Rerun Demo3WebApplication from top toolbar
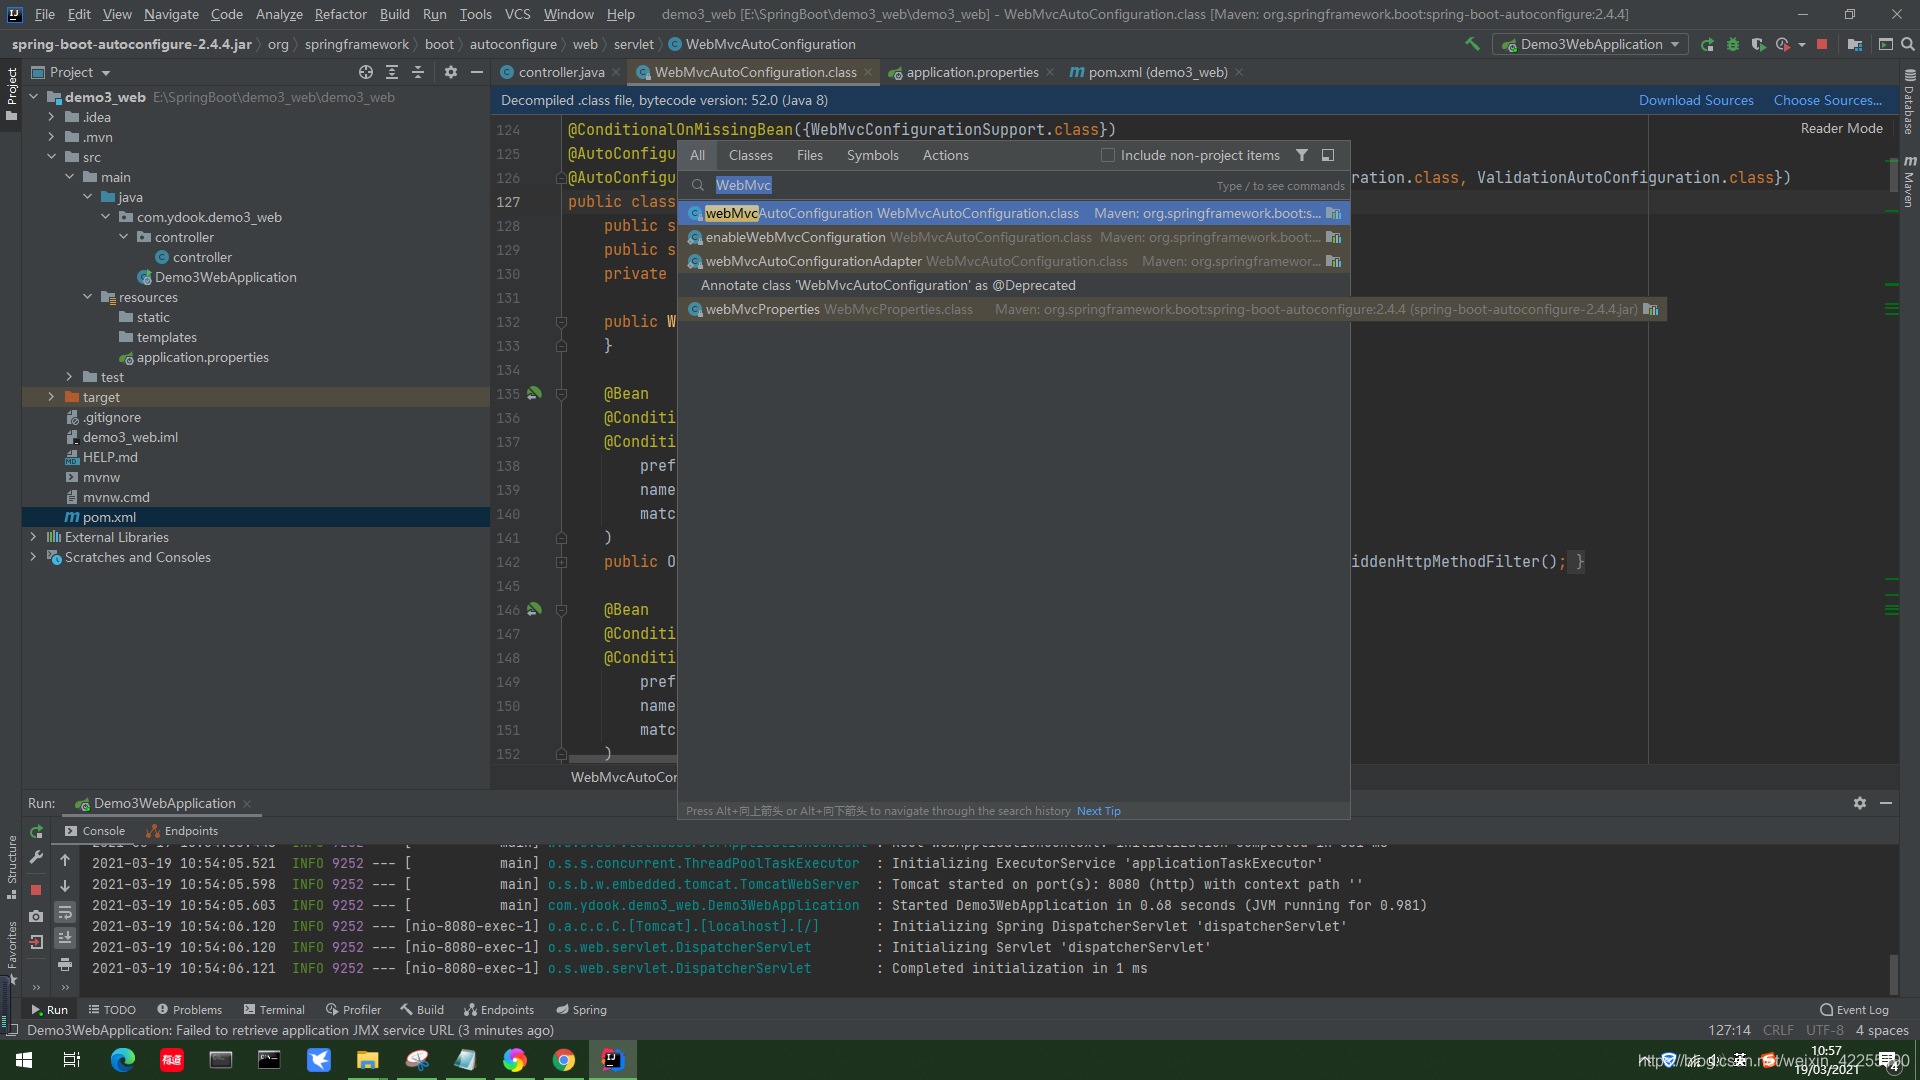 click(1707, 44)
